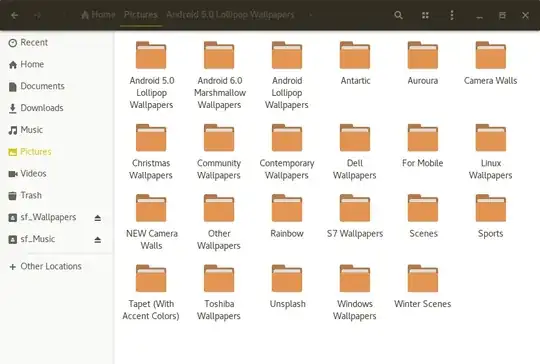The image size is (540, 364).
Task: Eject the sf_Wallpapers volume
Action: (97, 218)
